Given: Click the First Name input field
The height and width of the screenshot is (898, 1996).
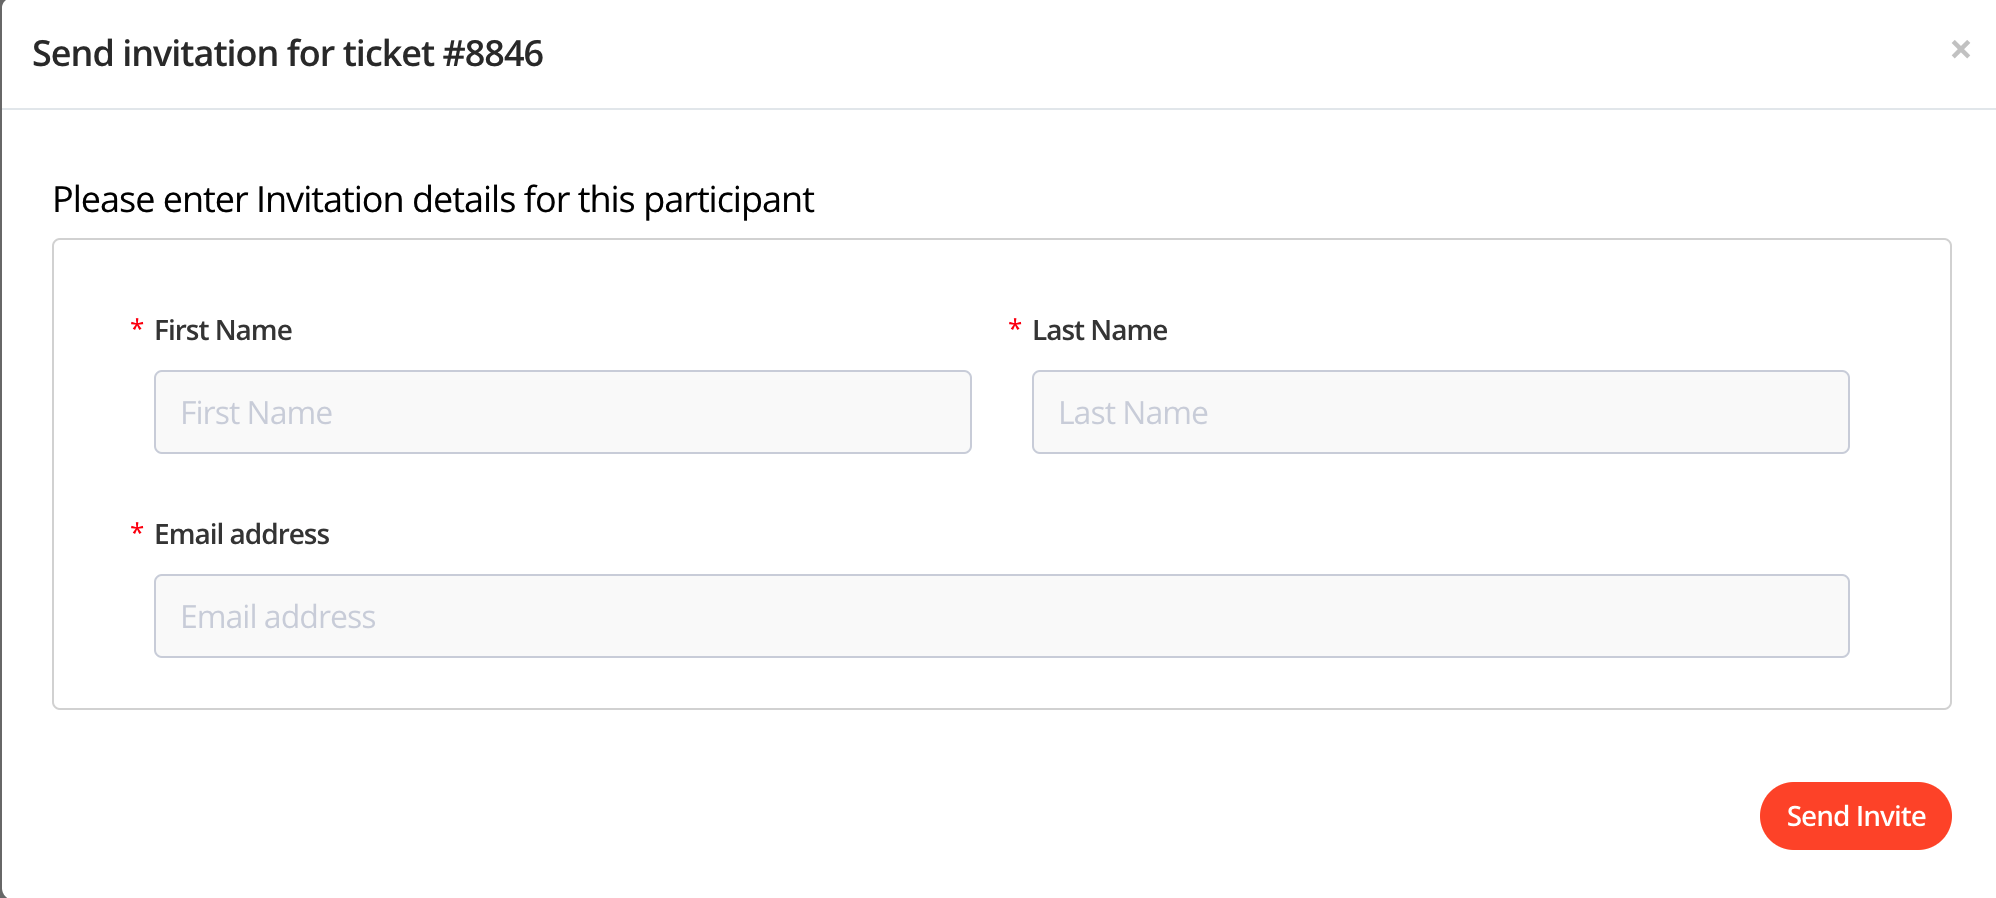Looking at the screenshot, I should pyautogui.click(x=562, y=412).
